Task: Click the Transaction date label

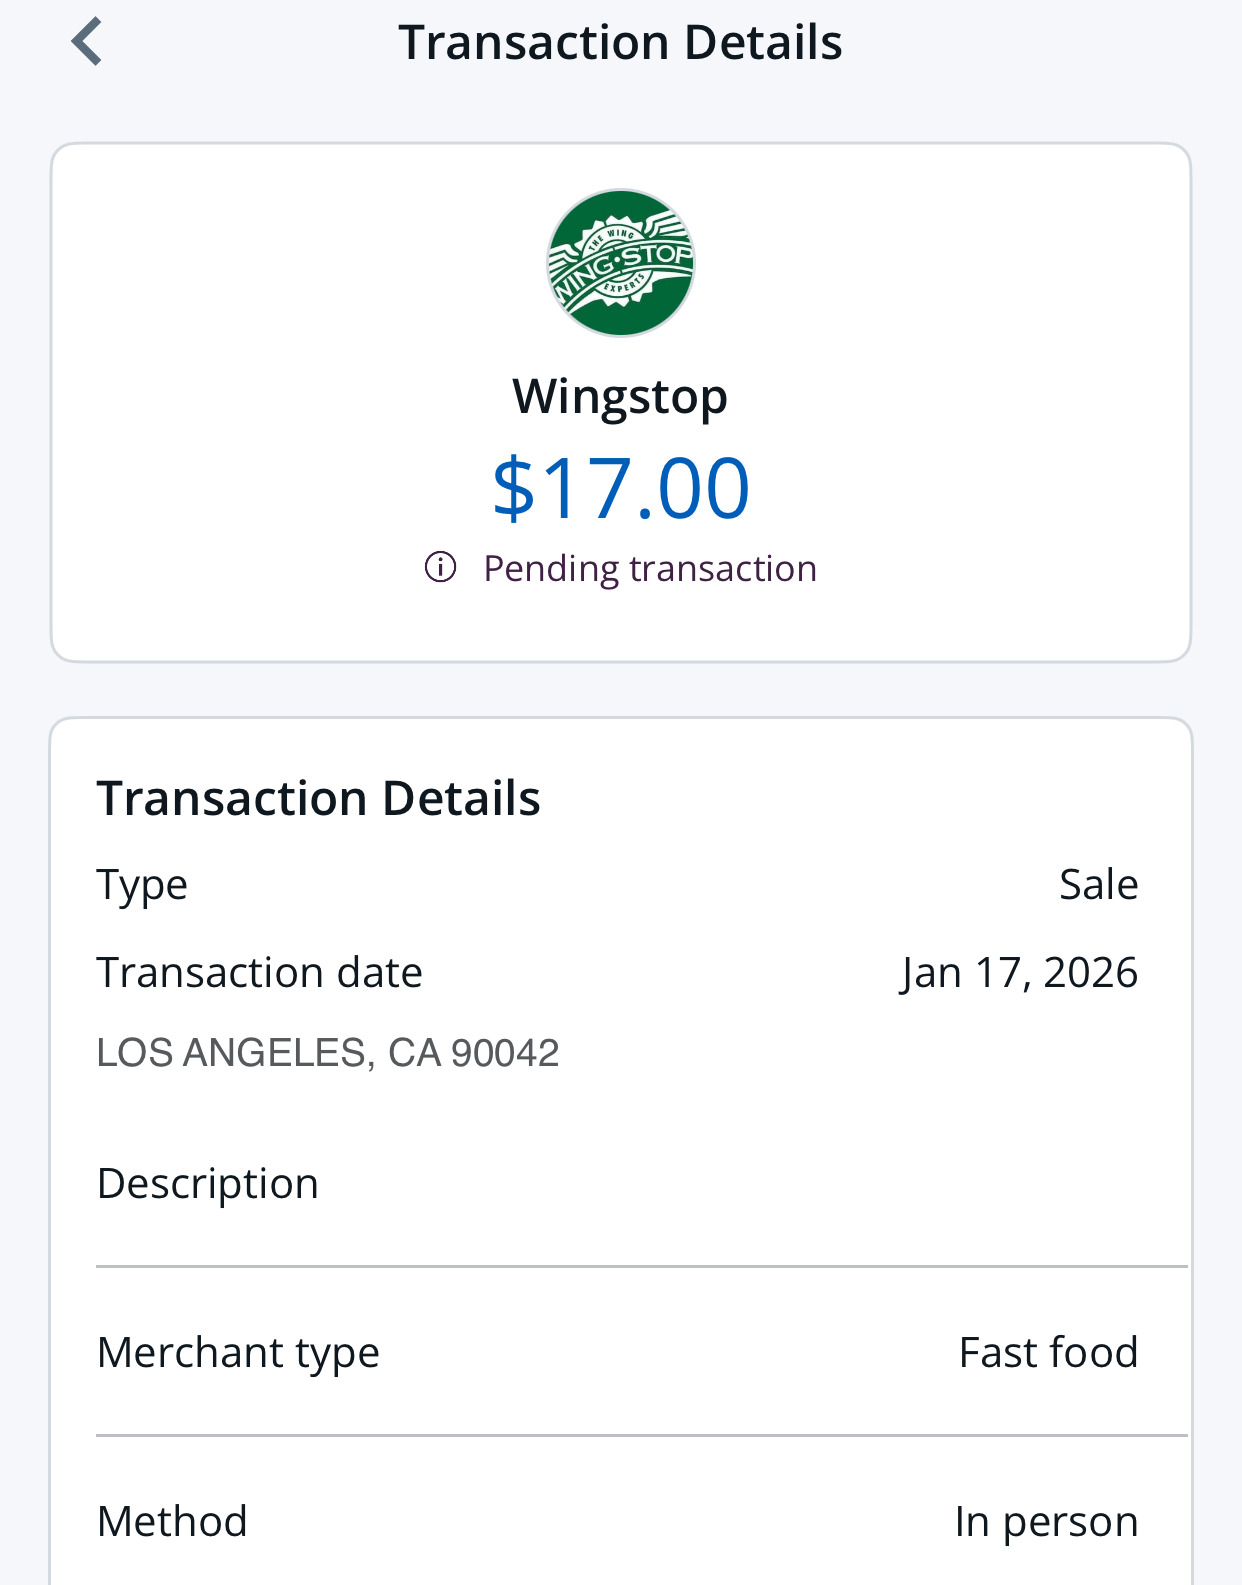Action: tap(259, 972)
